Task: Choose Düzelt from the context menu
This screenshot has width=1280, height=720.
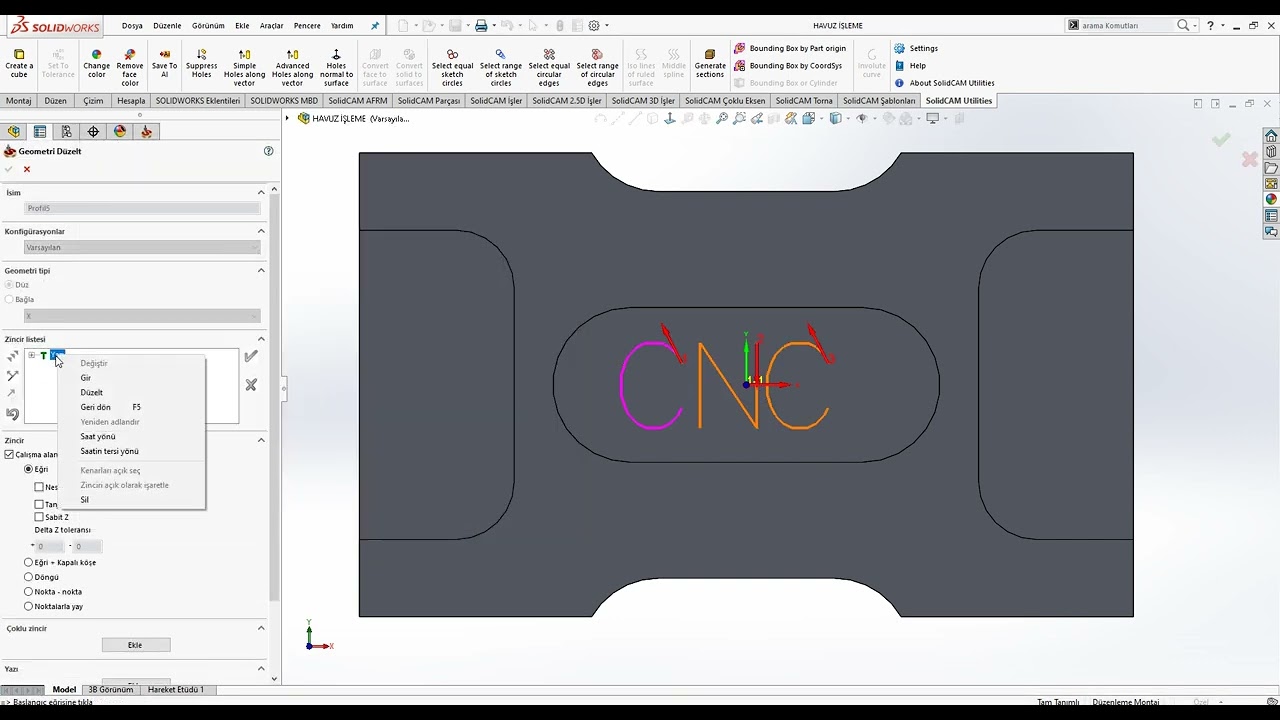Action: click(91, 393)
